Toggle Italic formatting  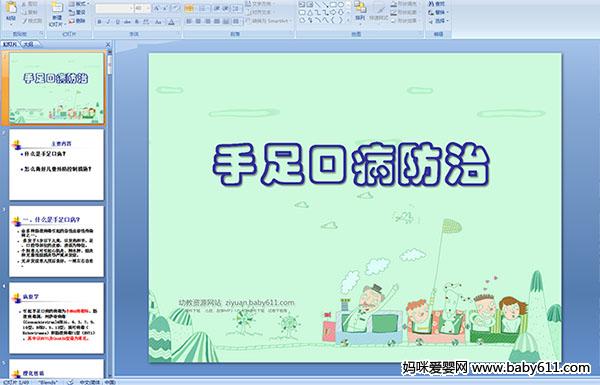108,22
